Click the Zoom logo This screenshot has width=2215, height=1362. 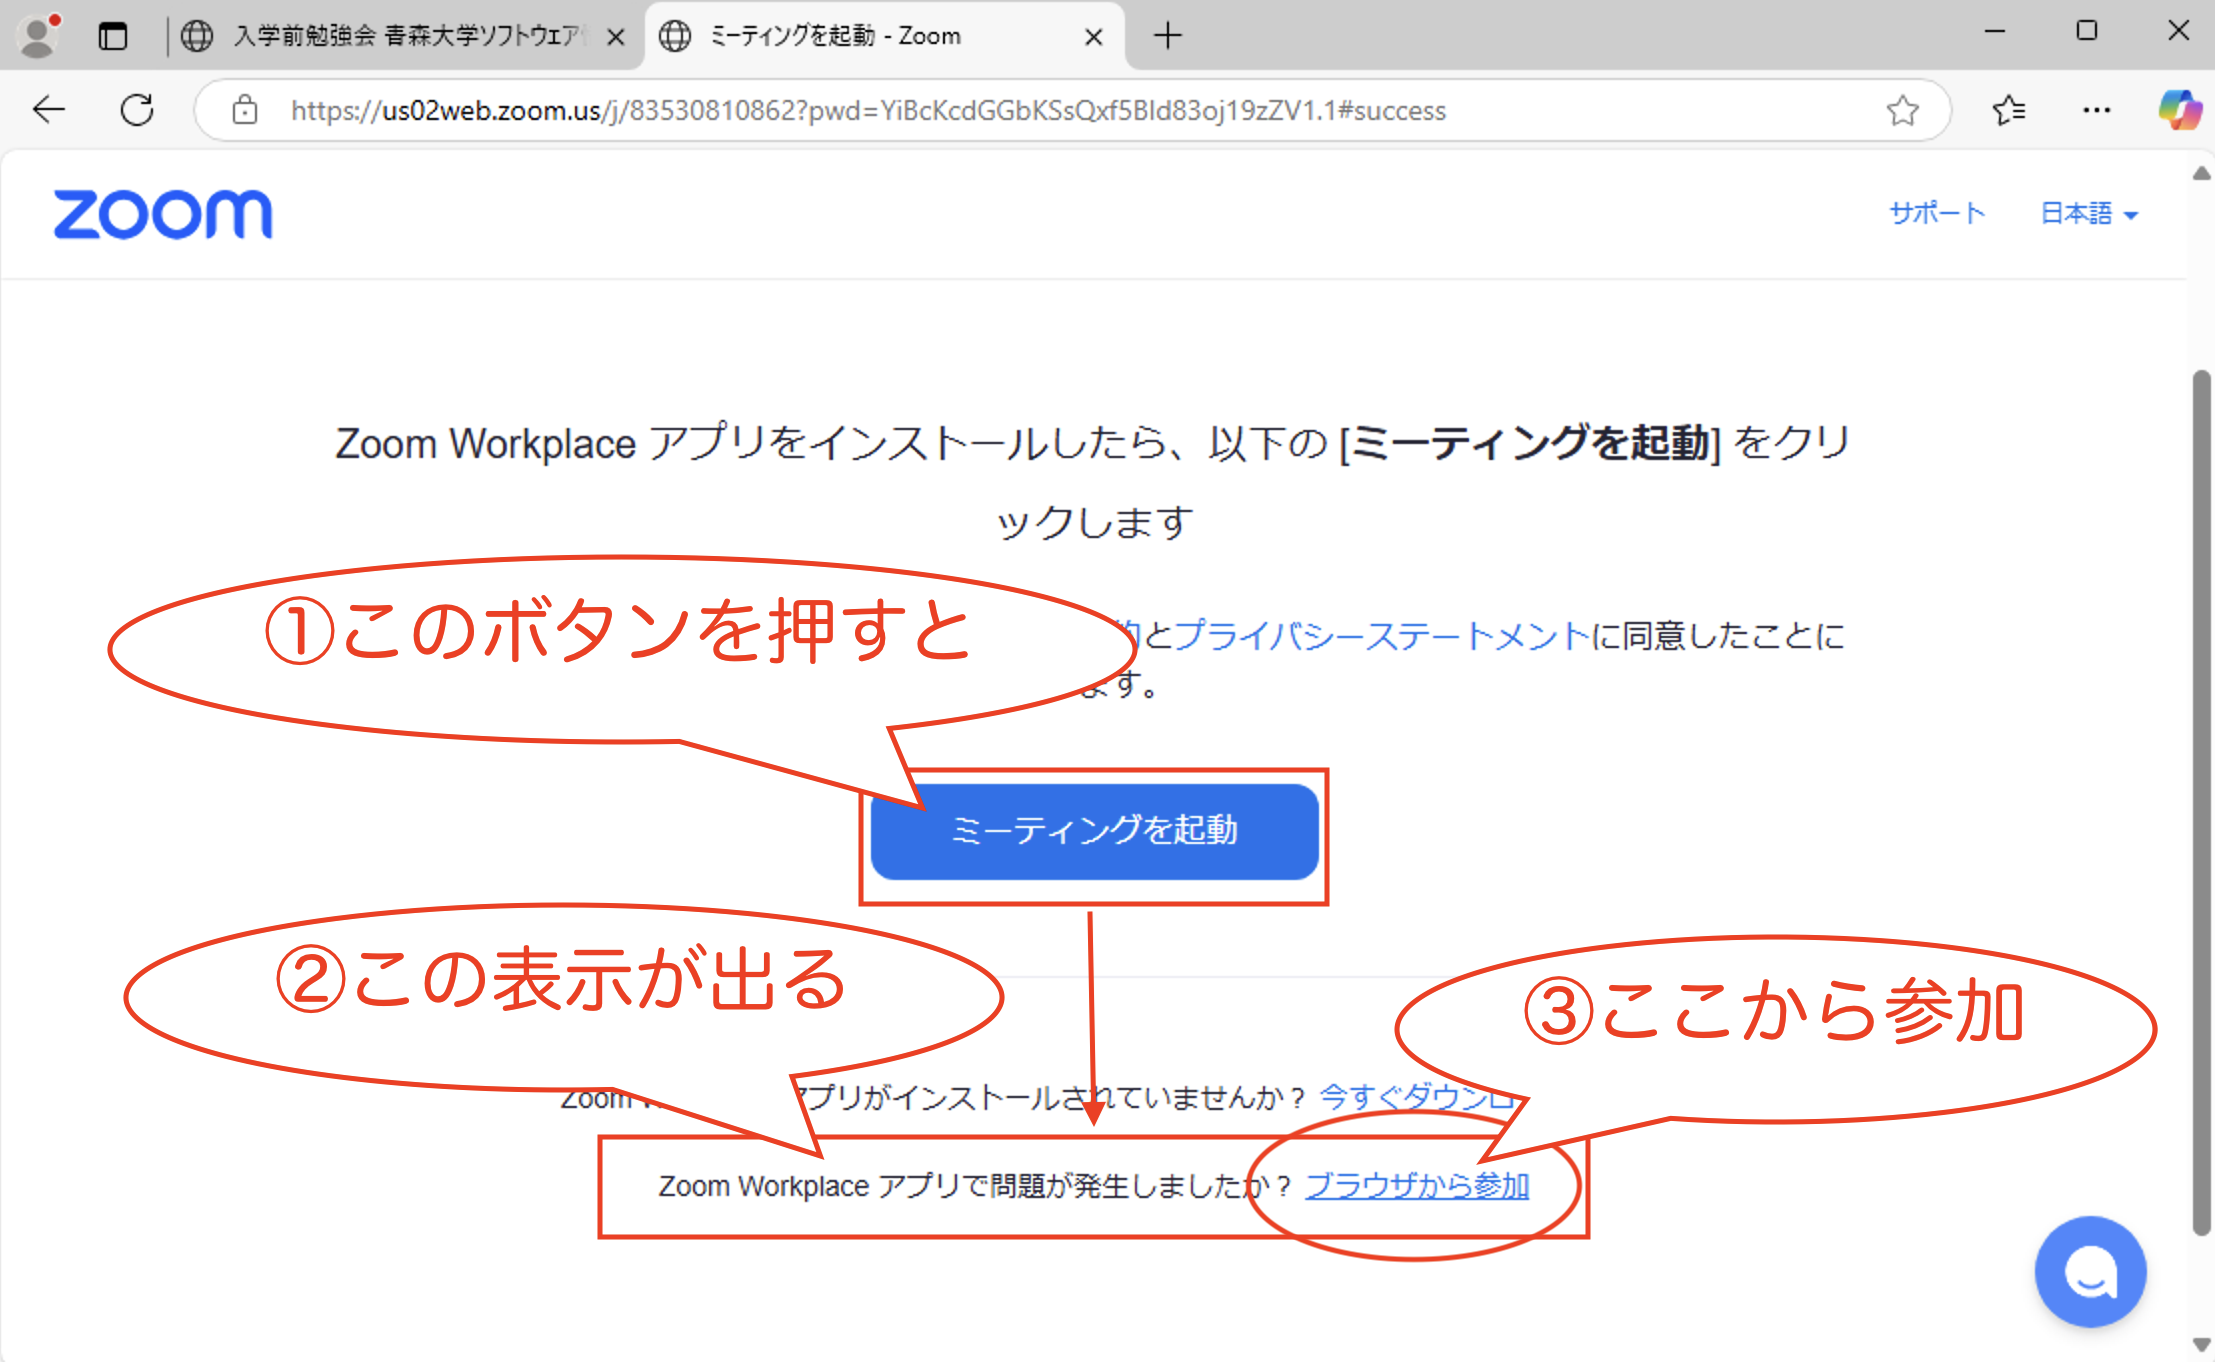pos(163,214)
